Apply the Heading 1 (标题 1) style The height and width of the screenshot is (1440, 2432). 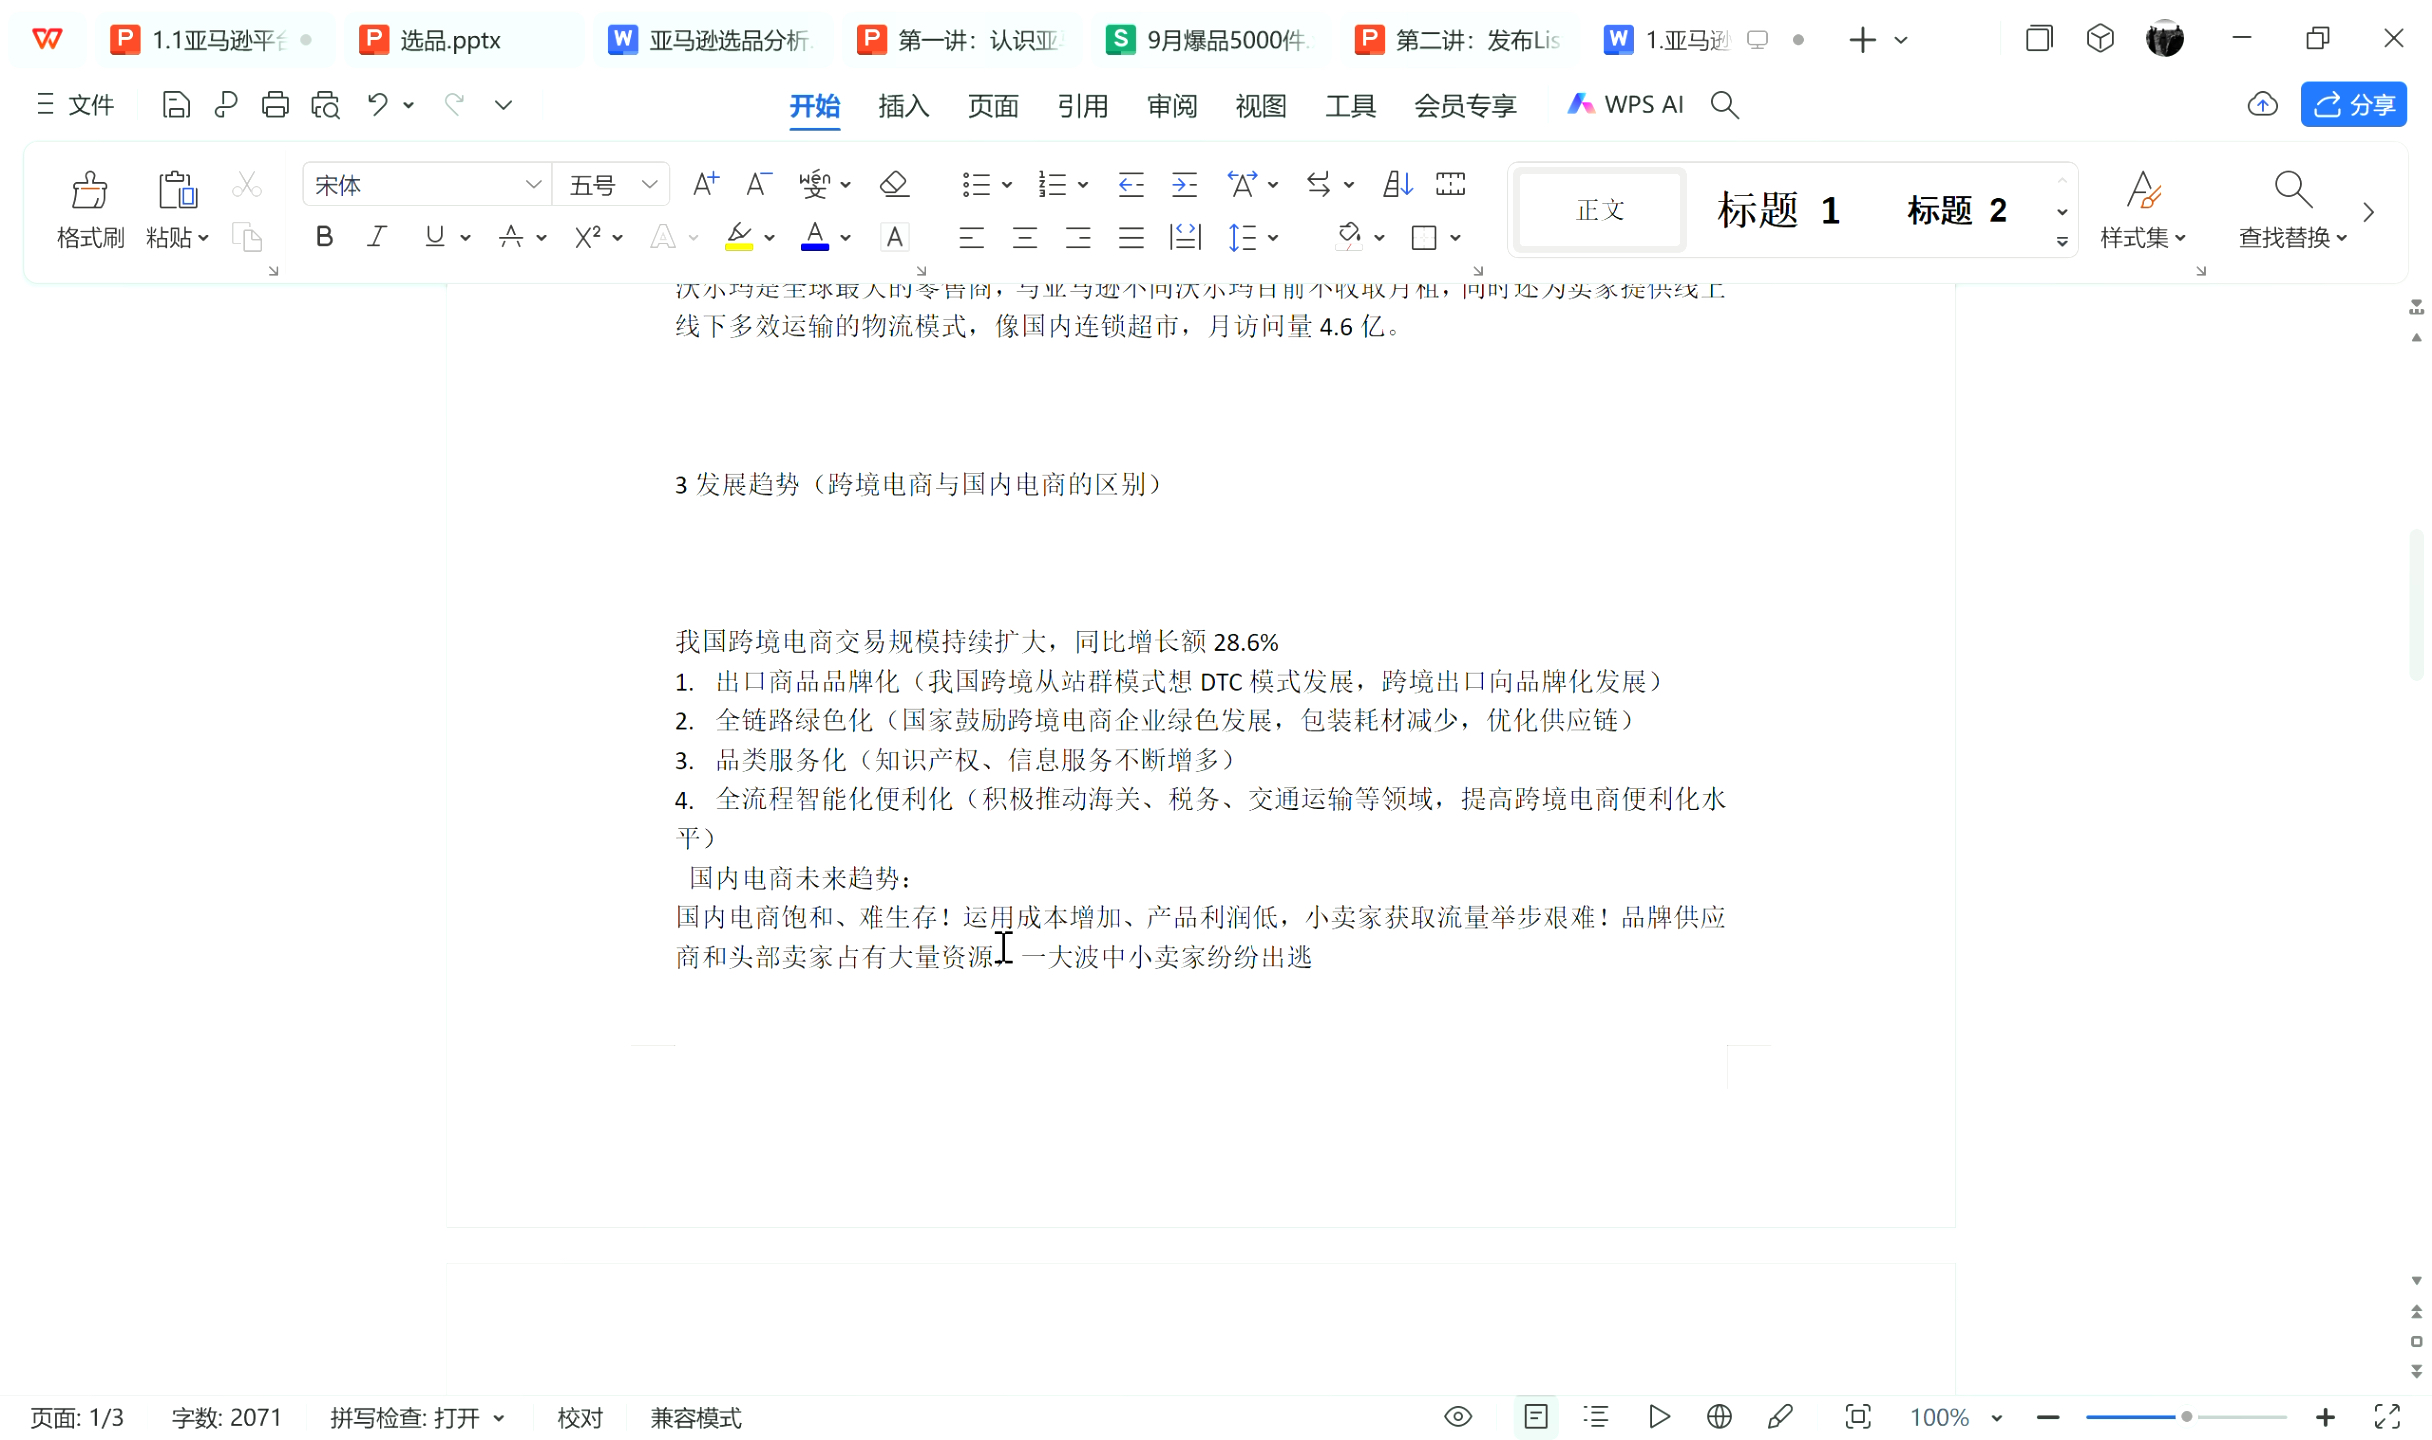pos(1778,211)
